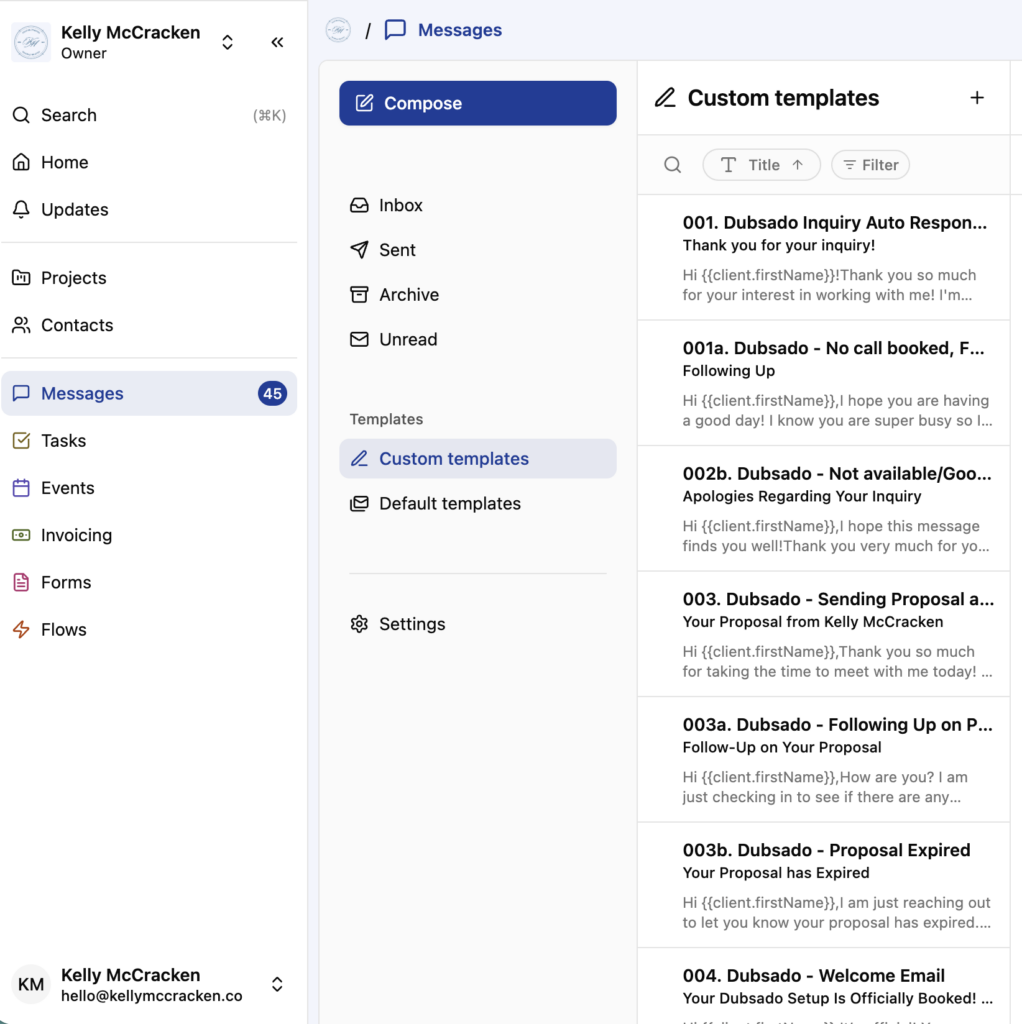Click the Compose button

click(x=477, y=102)
